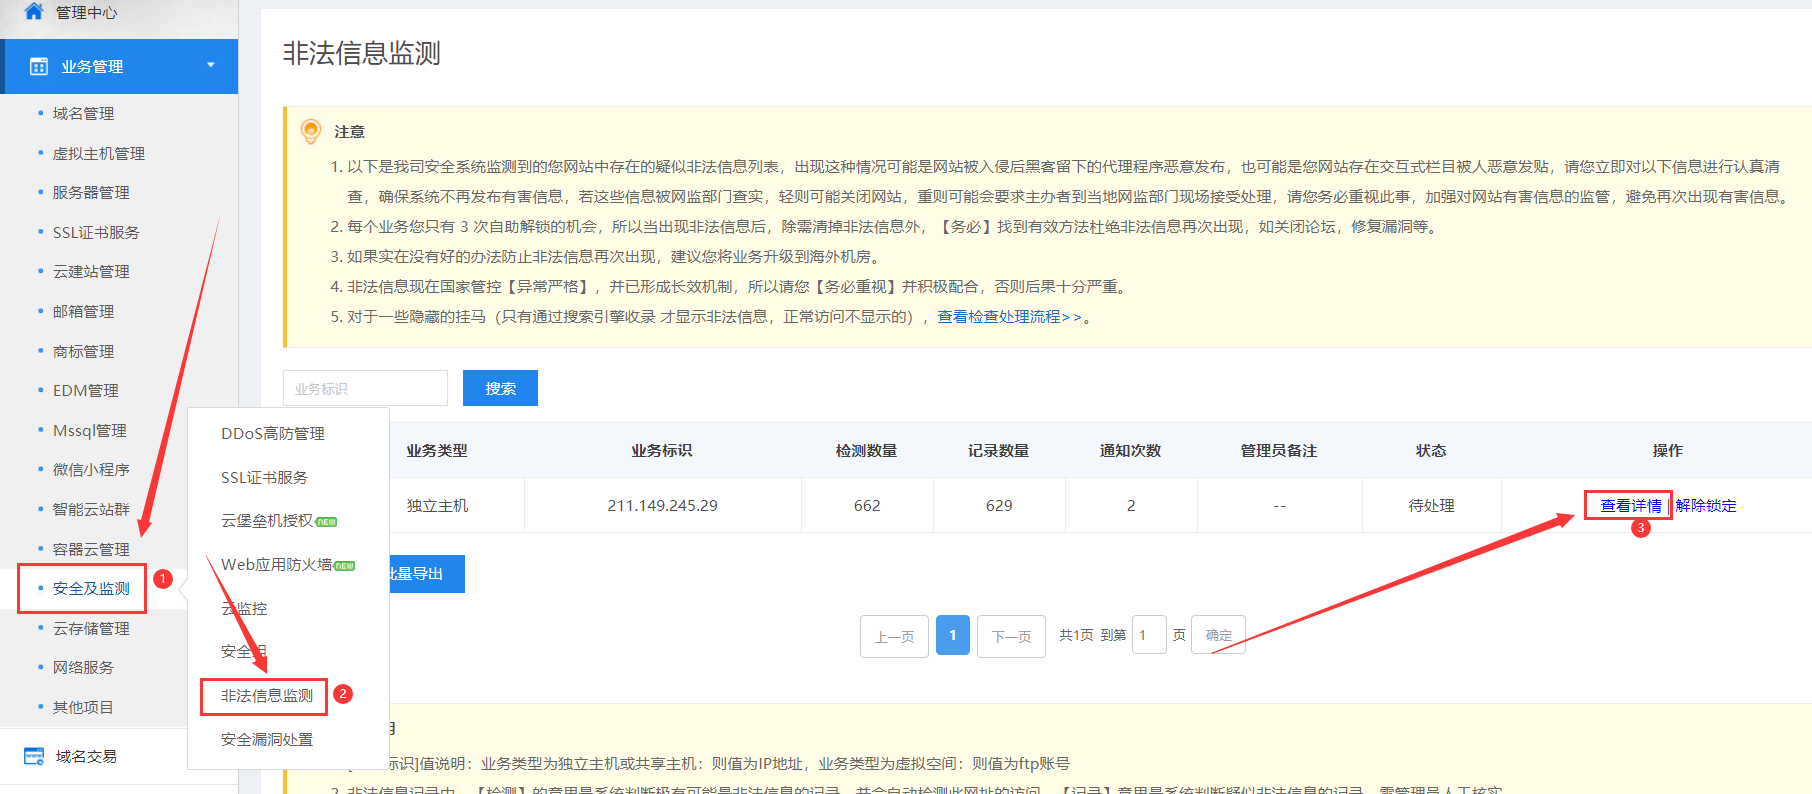Click the lightbulb notice icon
This screenshot has height=794, width=1812.
(311, 131)
